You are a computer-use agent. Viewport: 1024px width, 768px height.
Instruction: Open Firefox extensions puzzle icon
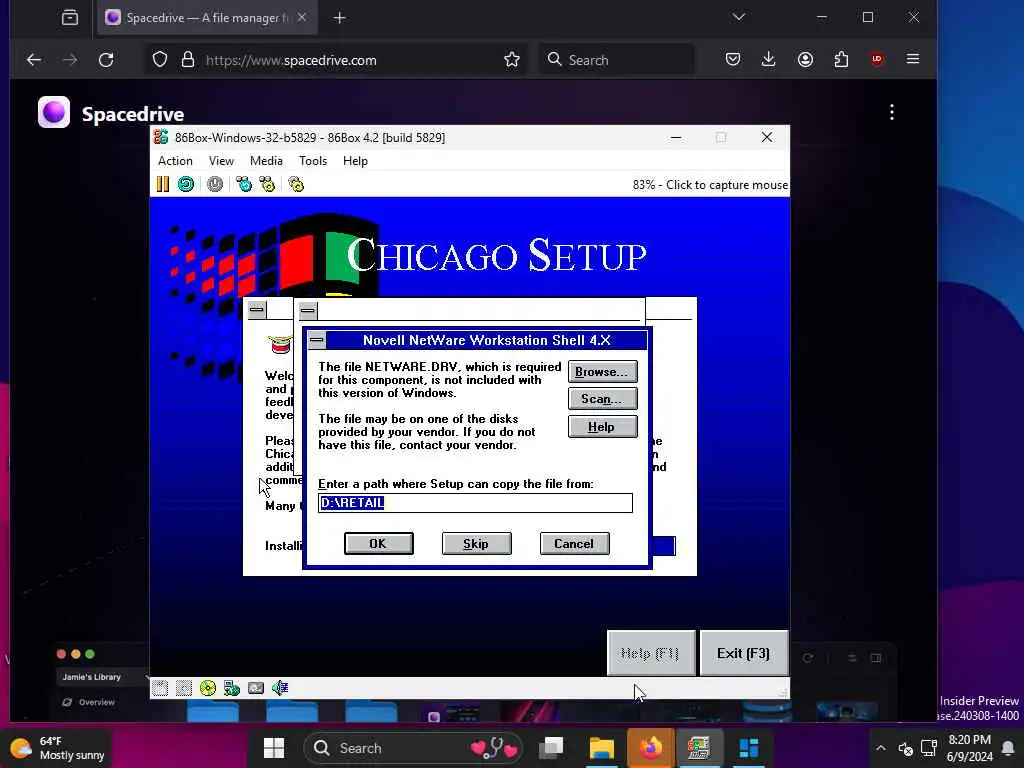(x=841, y=59)
